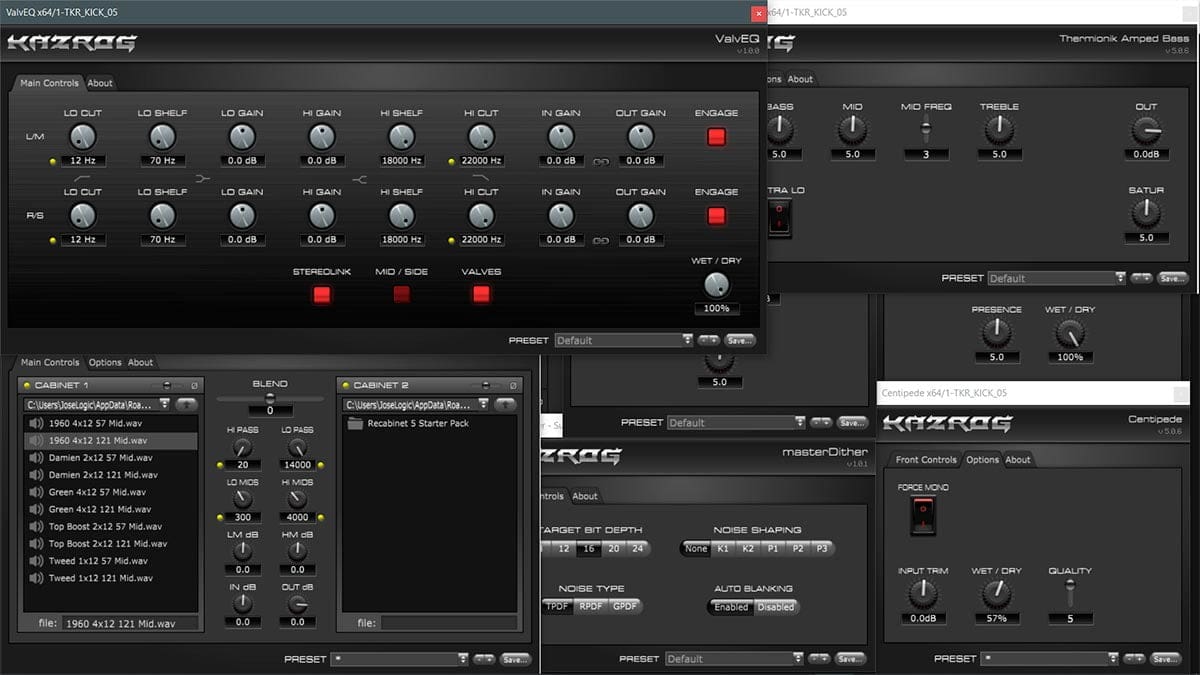The height and width of the screenshot is (675, 1200).
Task: Click speaker icon beside Tweed 1x12 57 Mid.wav
Action: point(35,561)
